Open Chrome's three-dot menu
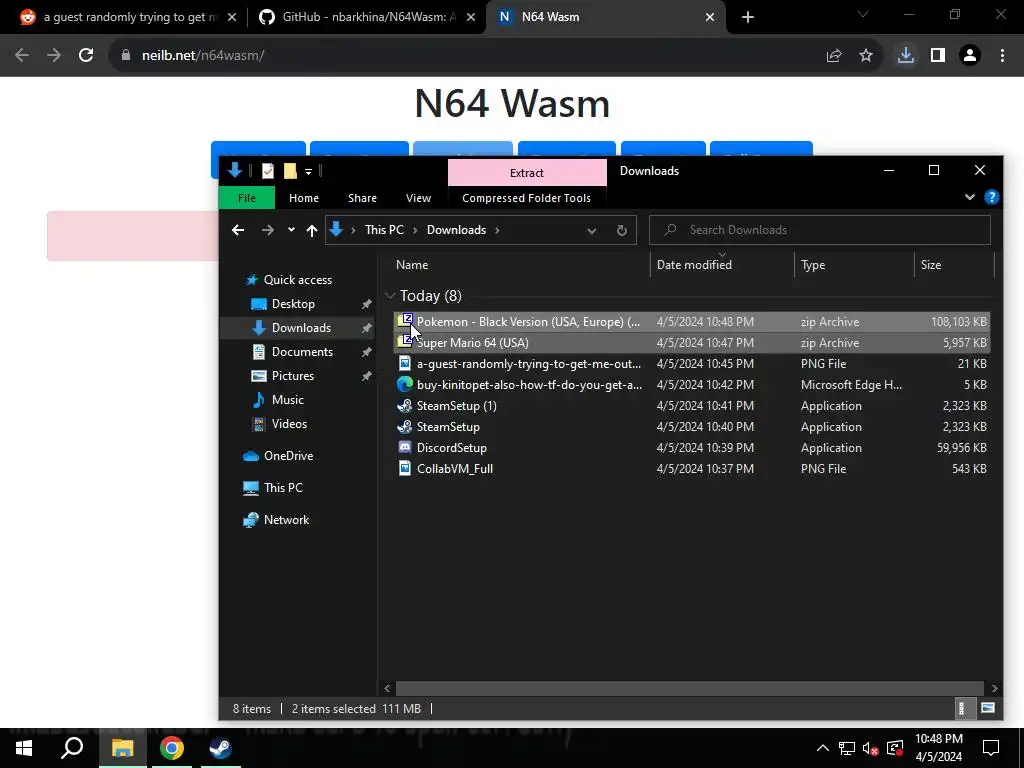The image size is (1024, 768). click(1002, 56)
